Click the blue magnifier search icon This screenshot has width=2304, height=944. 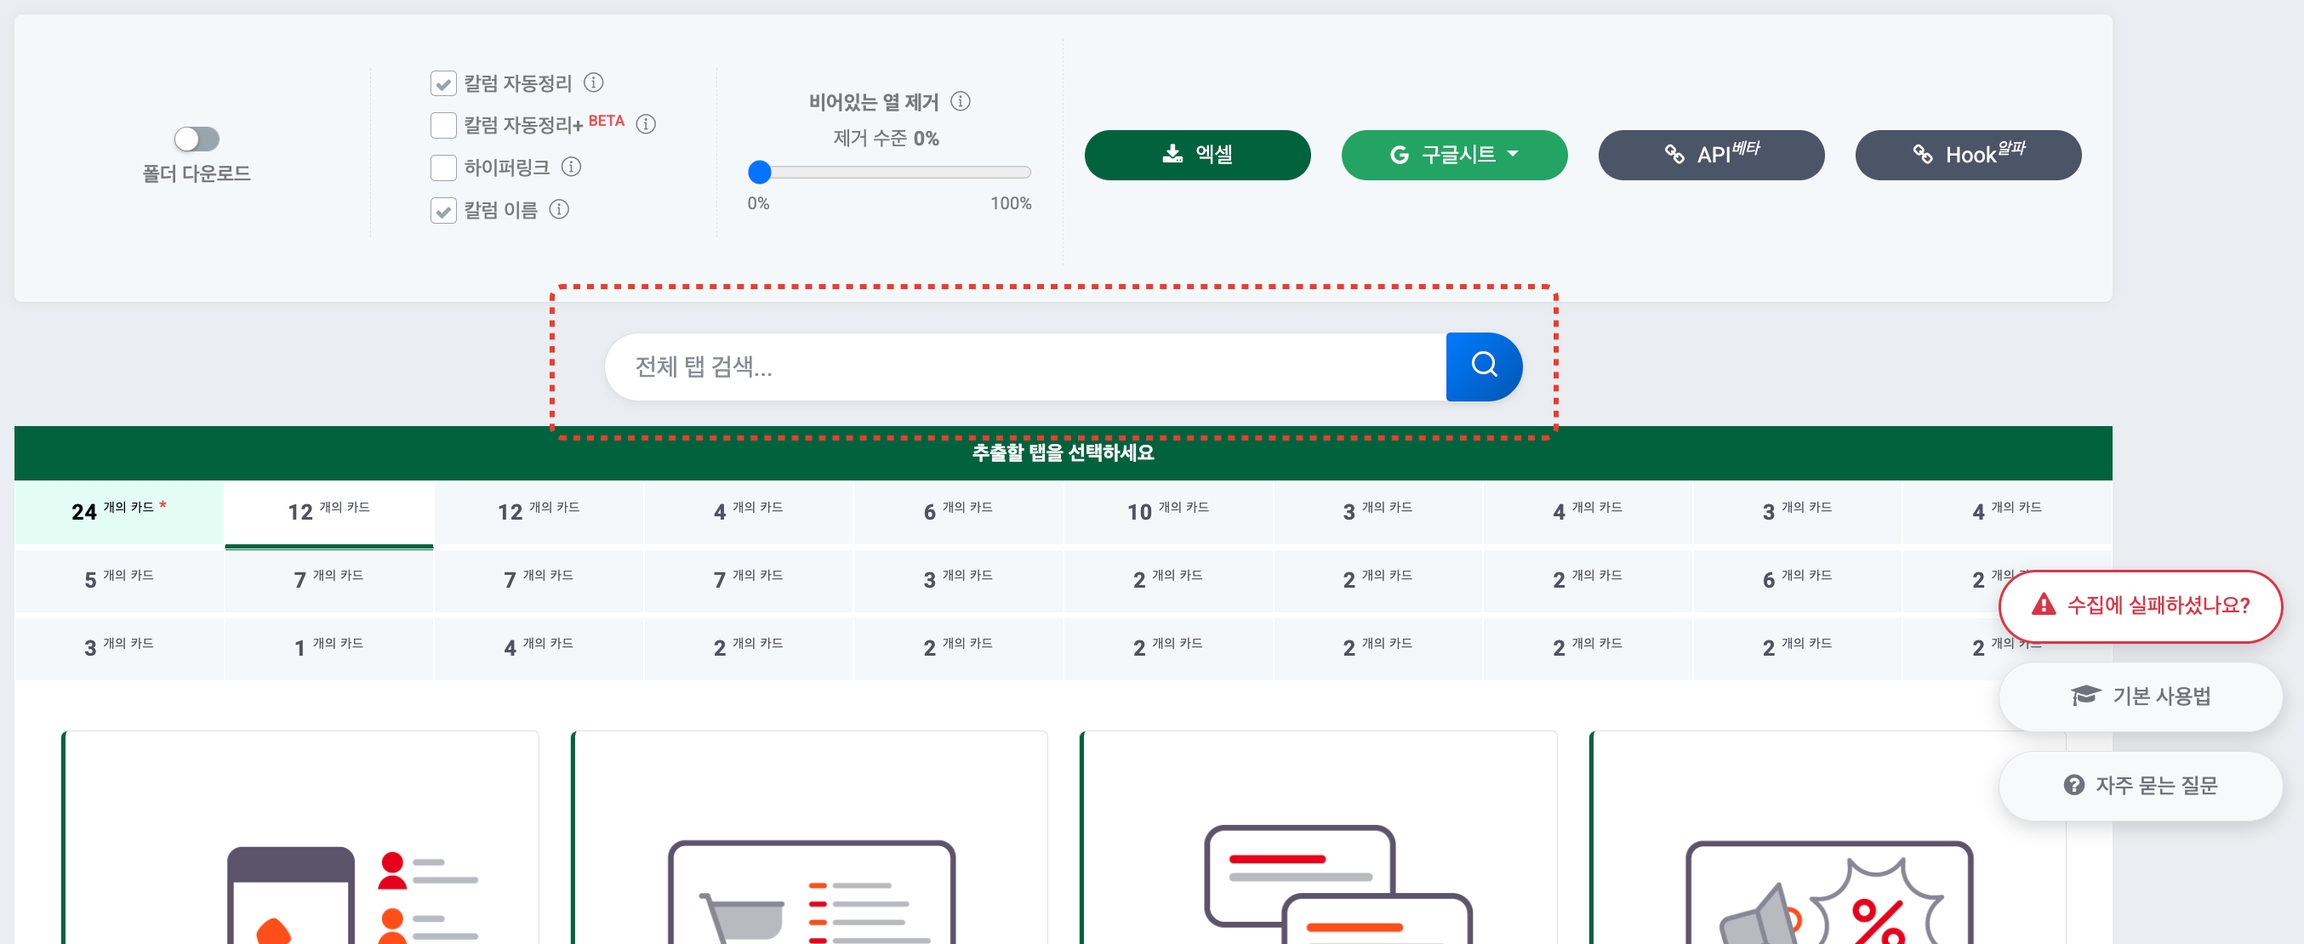1484,366
